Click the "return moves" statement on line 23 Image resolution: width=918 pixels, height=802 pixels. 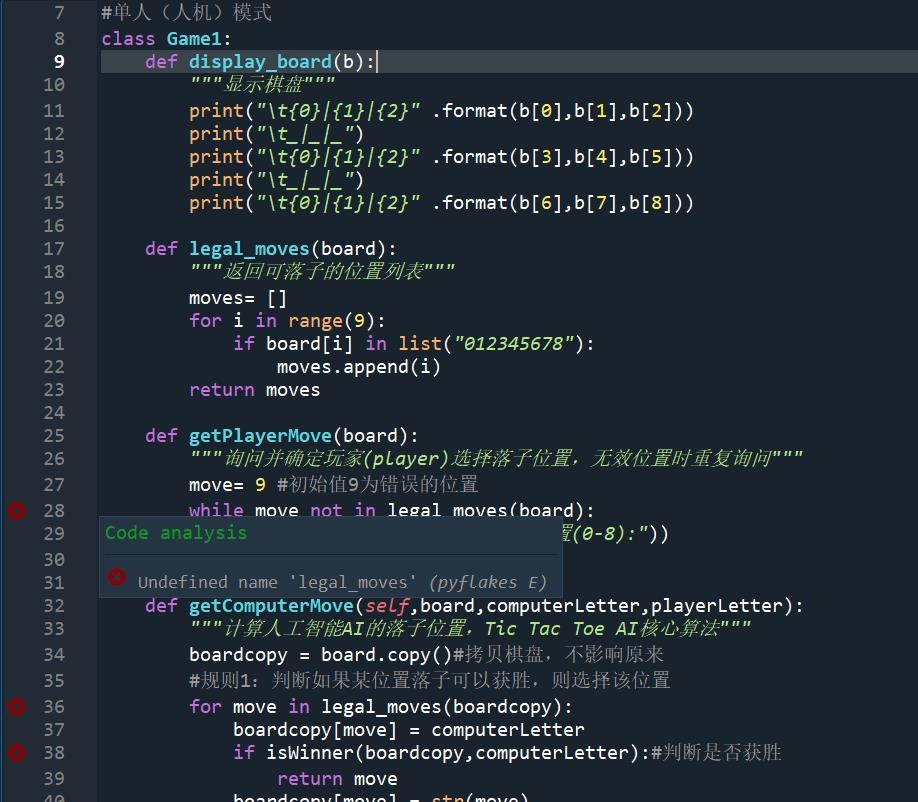pyautogui.click(x=255, y=390)
